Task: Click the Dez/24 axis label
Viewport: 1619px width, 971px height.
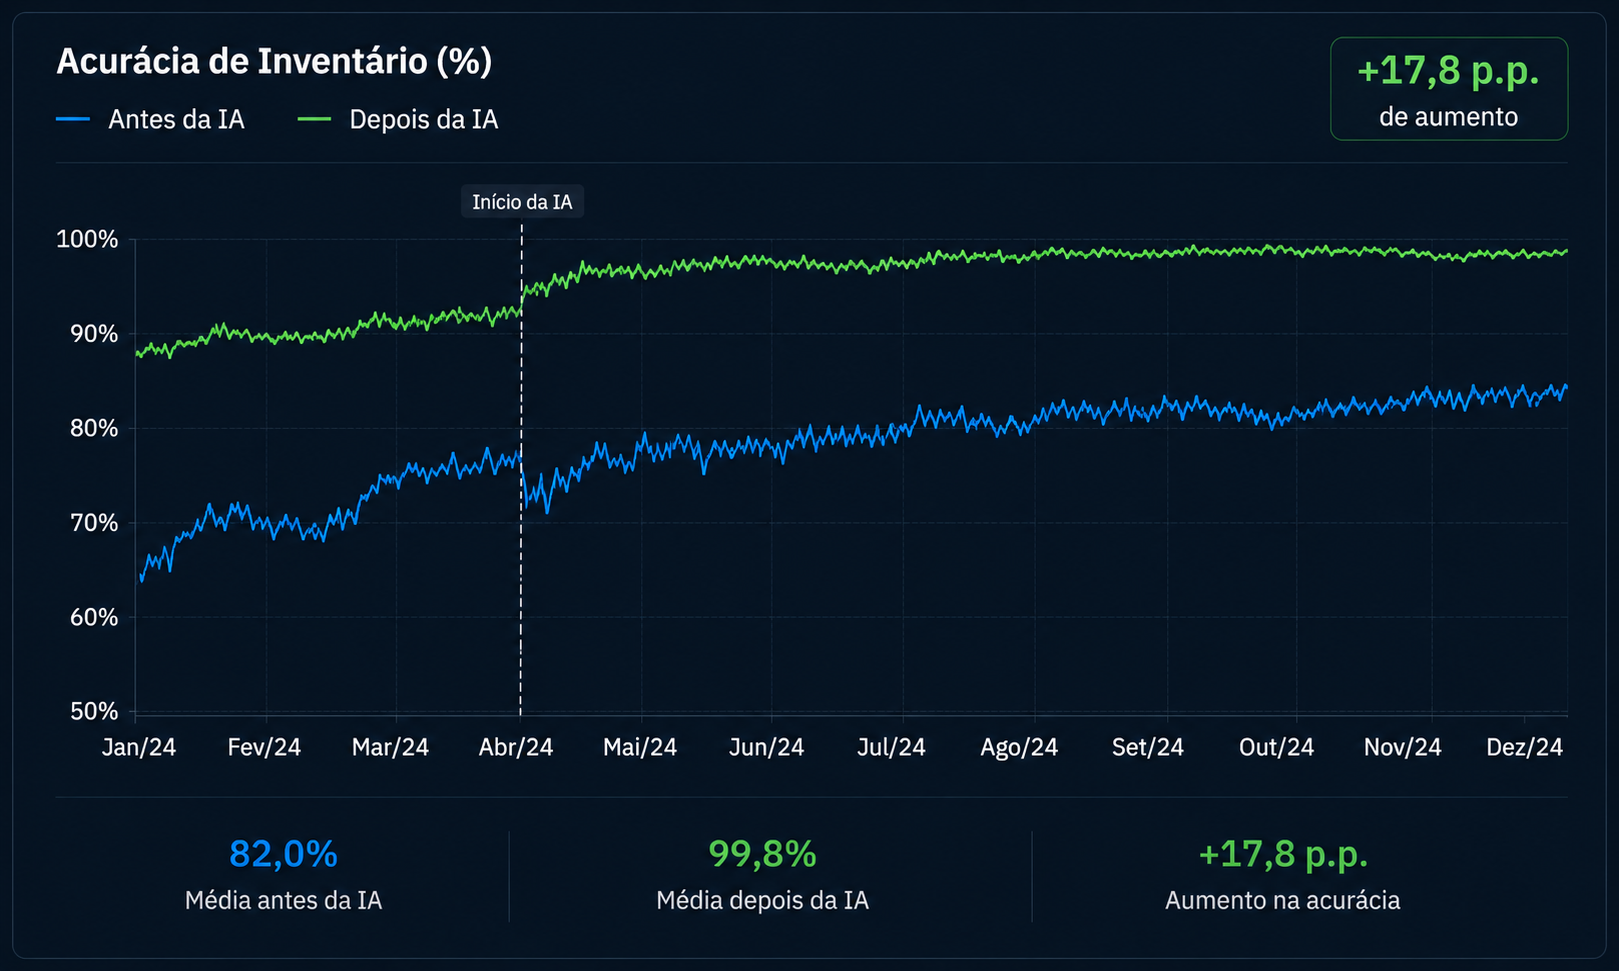Action: tap(1524, 747)
